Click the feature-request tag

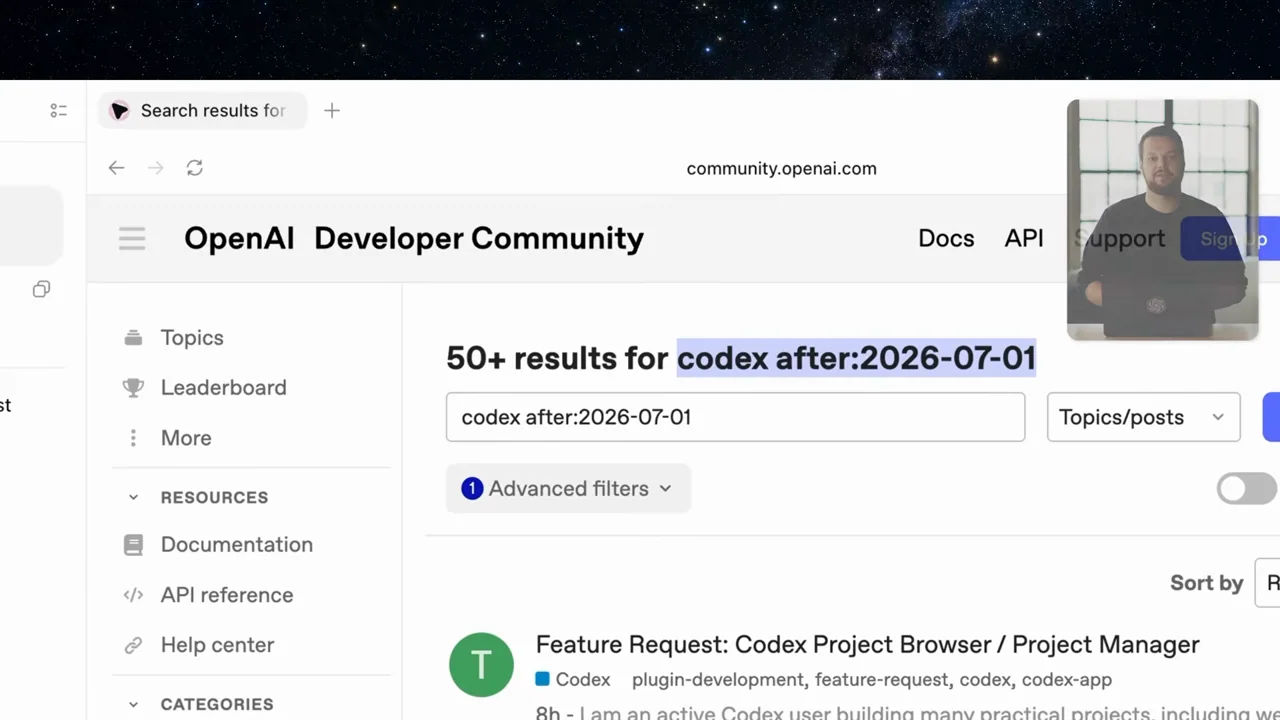pos(881,679)
